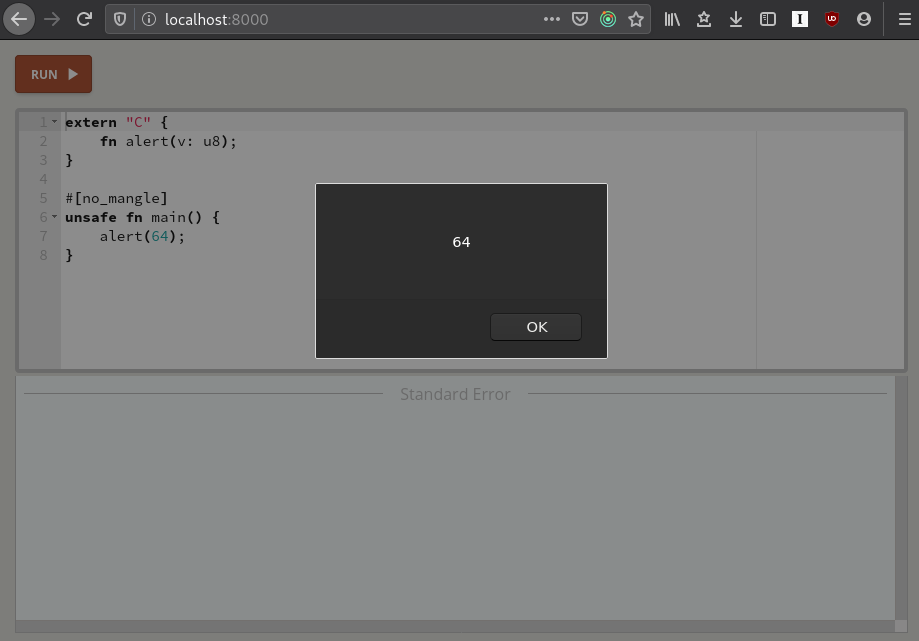Screen dimensions: 919x641
Task: Show site information for localhost
Action: [x=149, y=19]
